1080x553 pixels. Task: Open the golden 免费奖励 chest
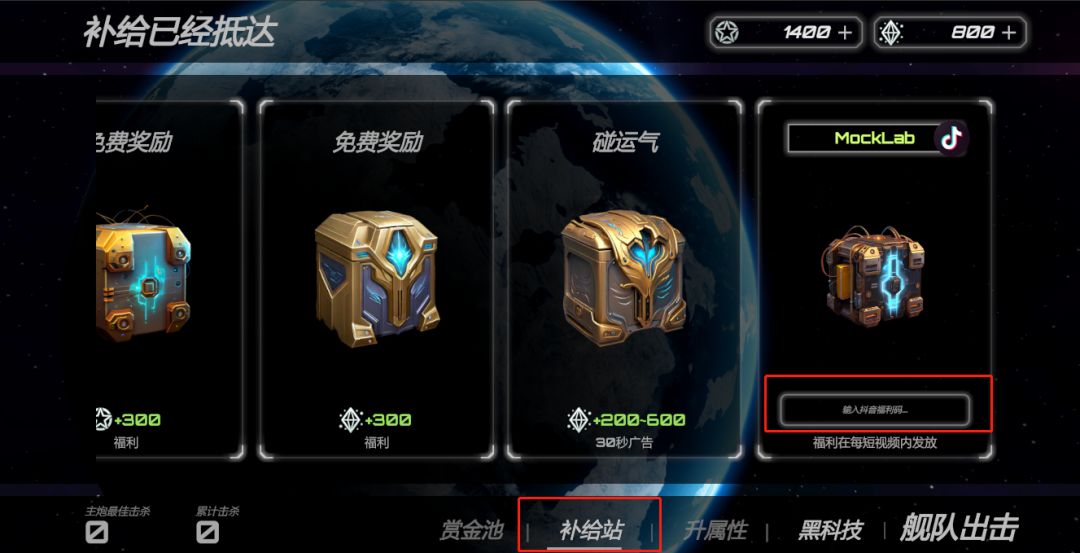[377, 278]
